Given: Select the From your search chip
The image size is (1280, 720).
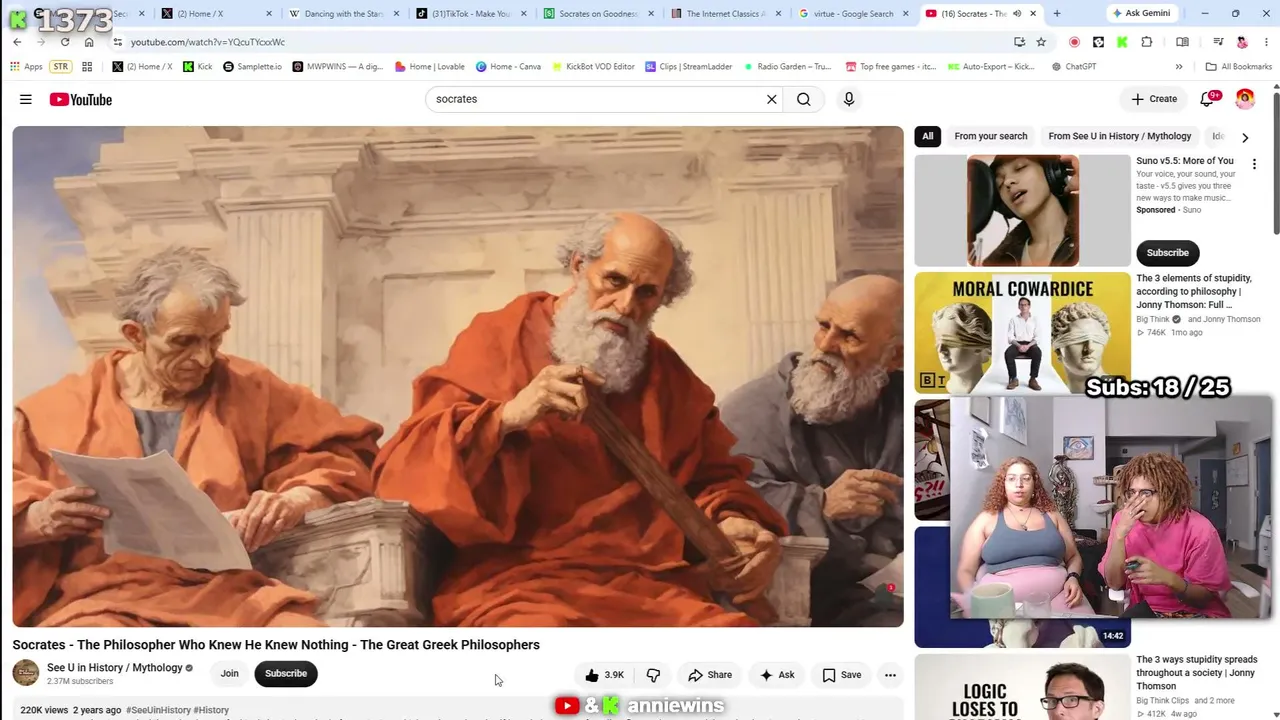Looking at the screenshot, I should pos(991,137).
